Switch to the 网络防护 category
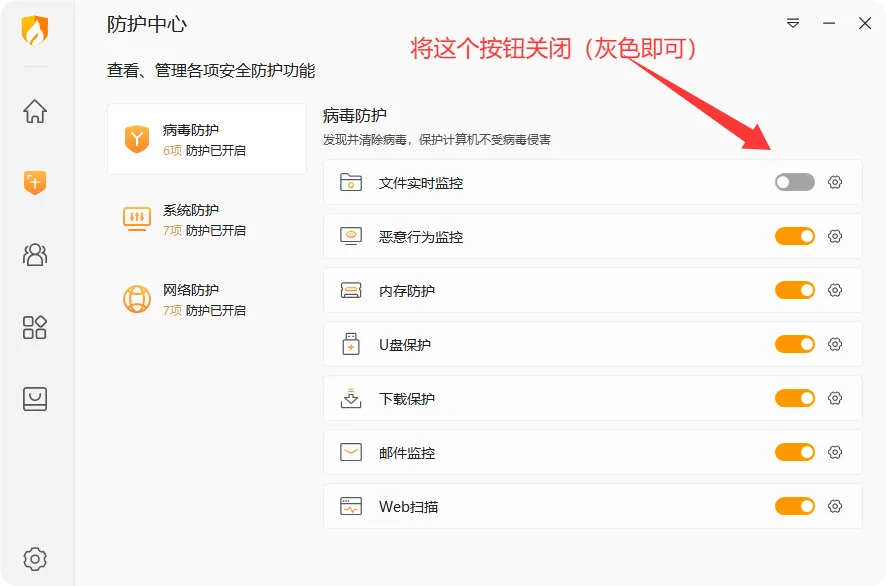 pyautogui.click(x=207, y=299)
